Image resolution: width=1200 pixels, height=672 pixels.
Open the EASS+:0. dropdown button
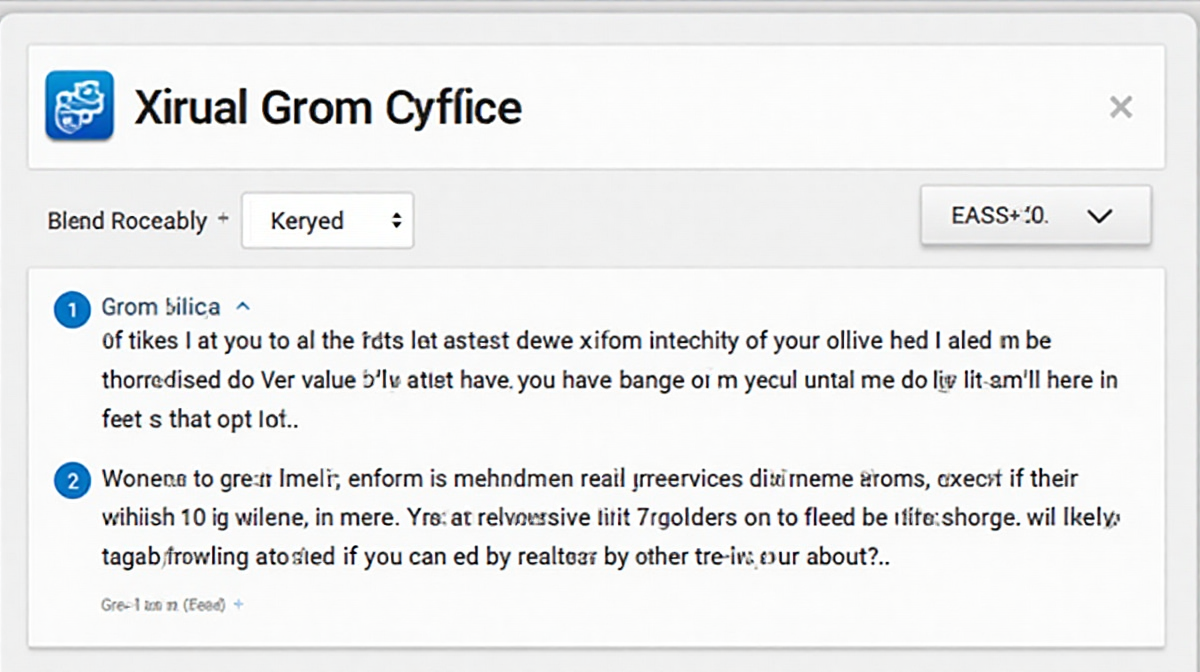1035,215
